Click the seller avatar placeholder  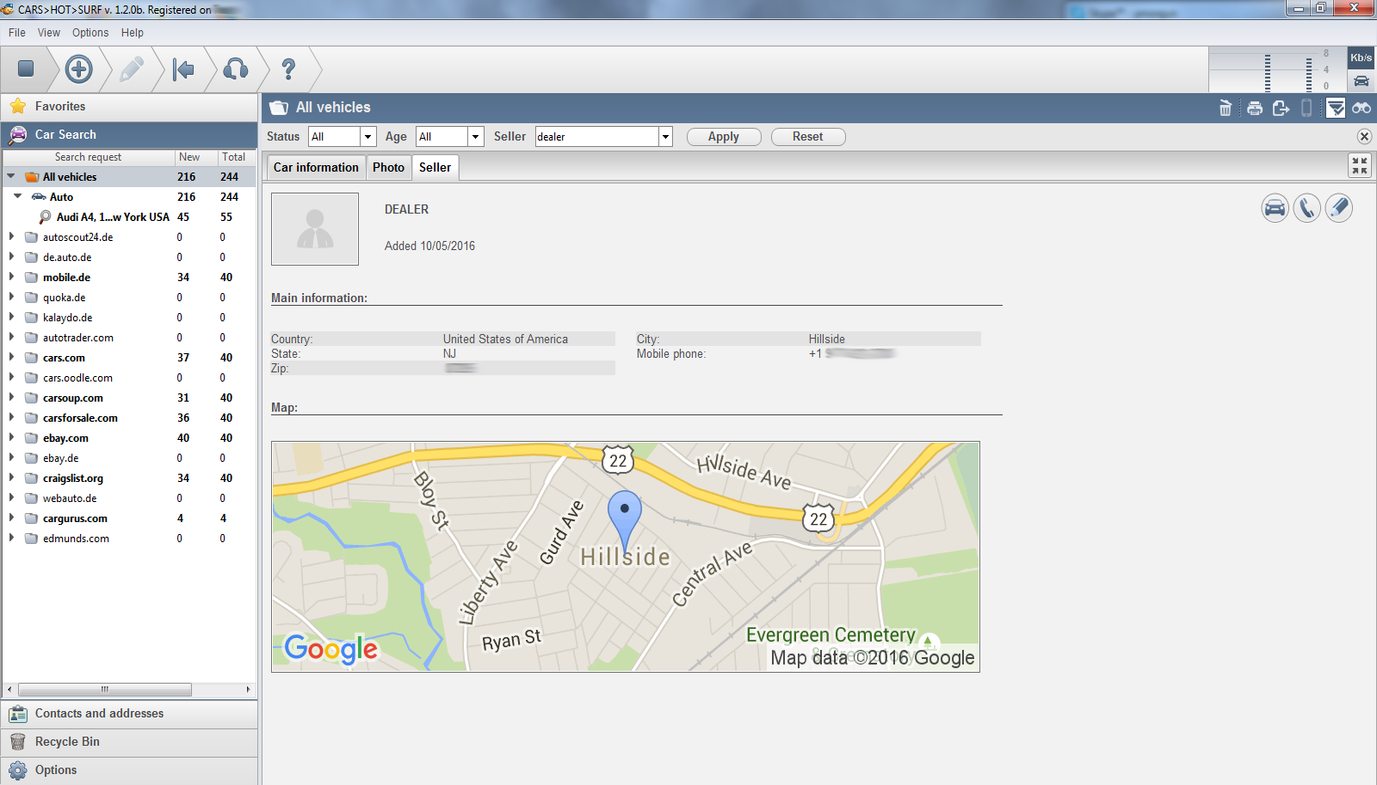point(315,229)
